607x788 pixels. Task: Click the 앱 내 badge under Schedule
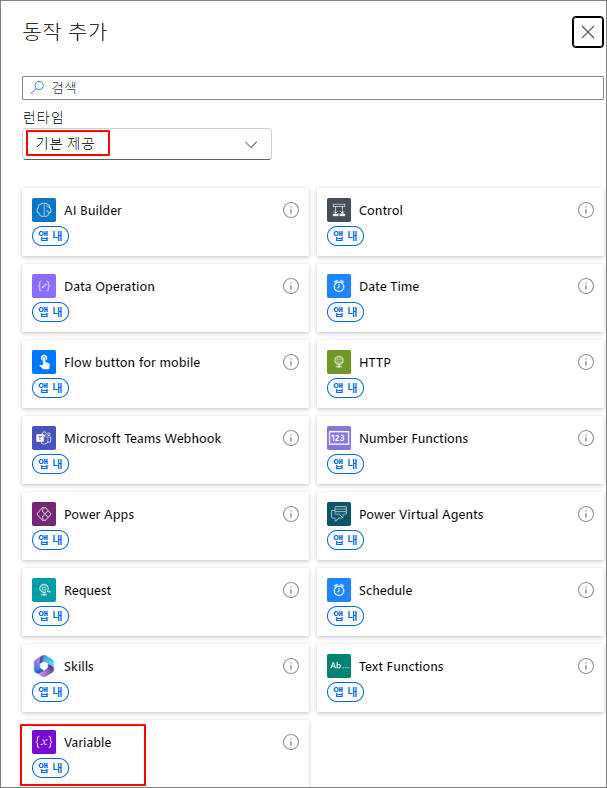[345, 616]
